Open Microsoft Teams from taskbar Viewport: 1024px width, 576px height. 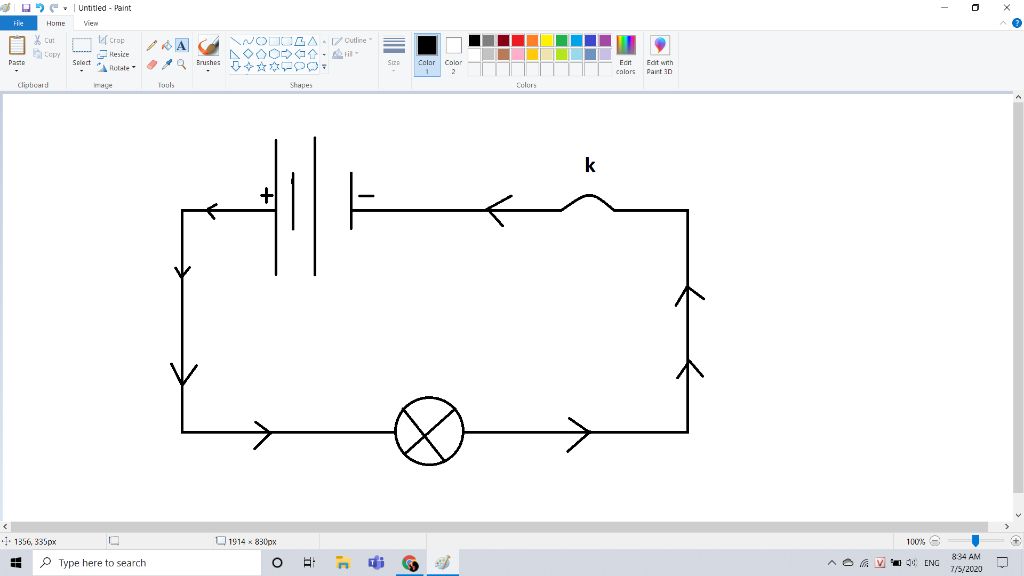pyautogui.click(x=376, y=562)
